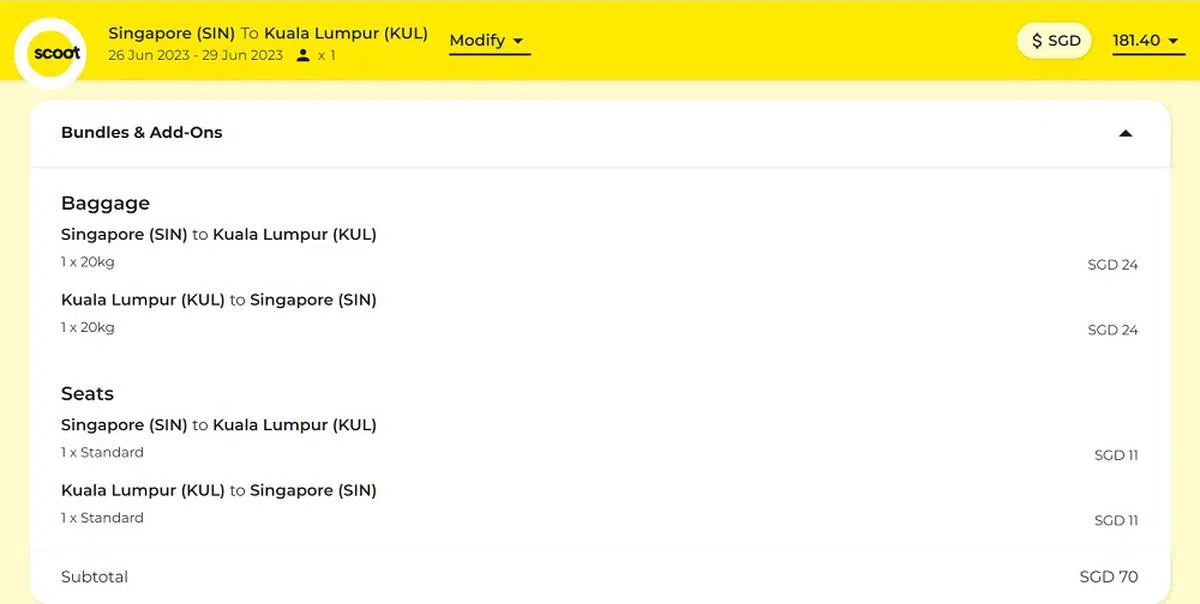Viewport: 1200px width, 604px height.
Task: Select outbound baggage Singapore to Kuala Lumpur route
Action: (x=218, y=235)
